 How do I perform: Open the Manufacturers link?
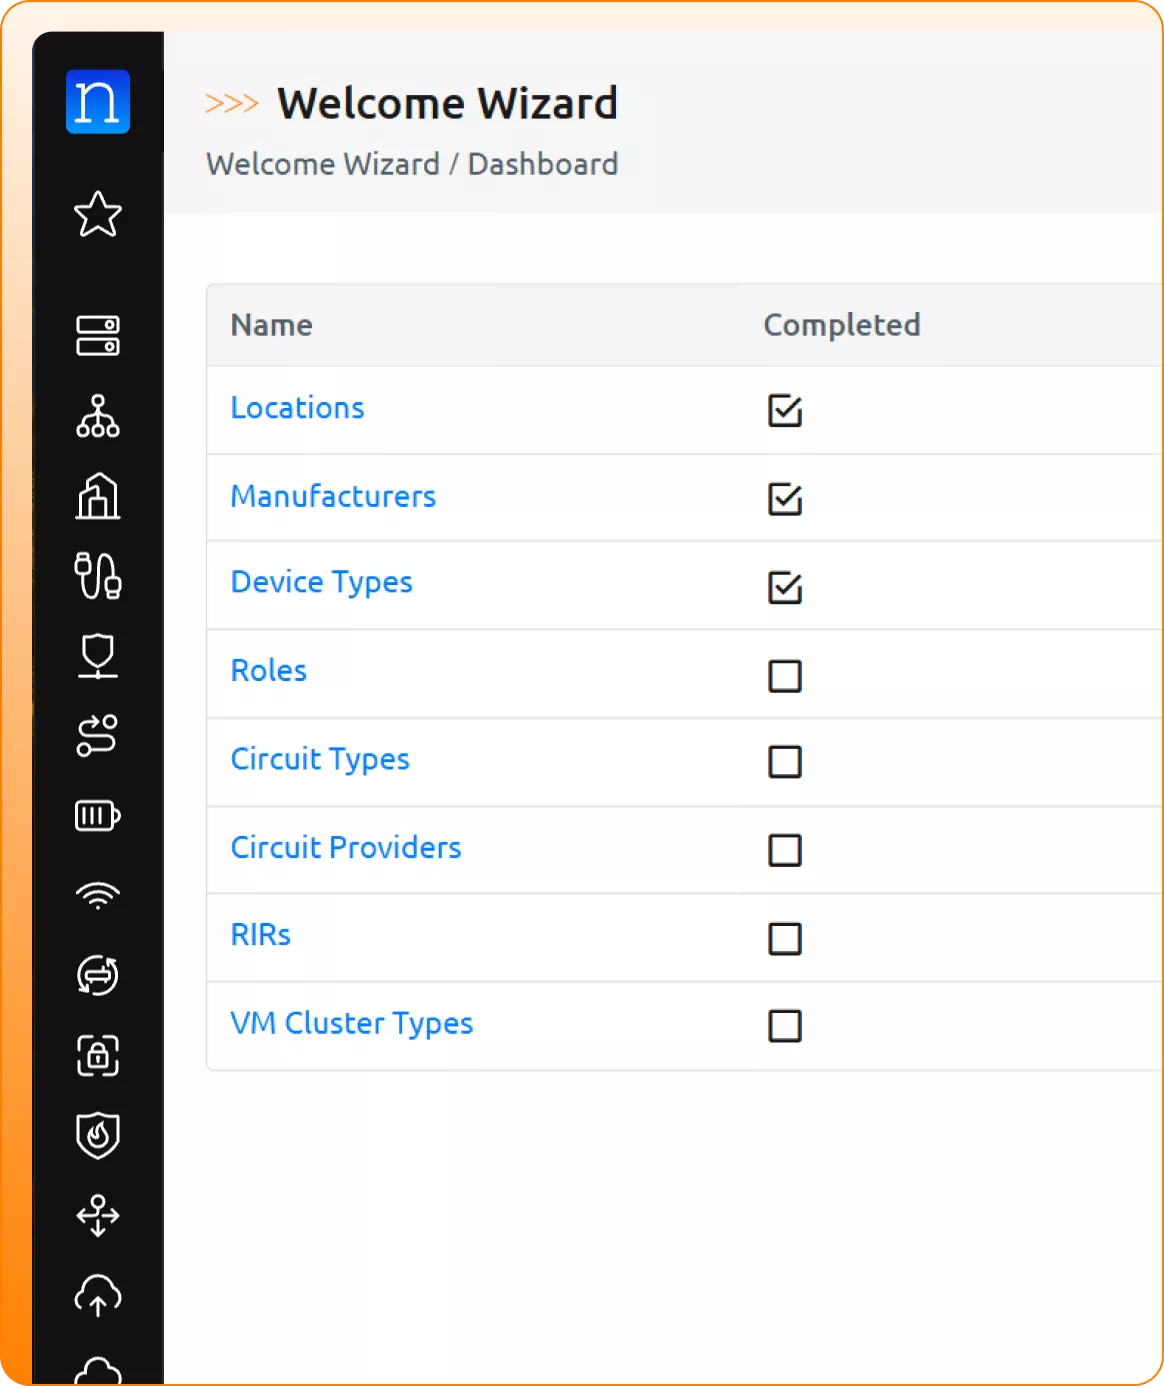pyautogui.click(x=333, y=496)
